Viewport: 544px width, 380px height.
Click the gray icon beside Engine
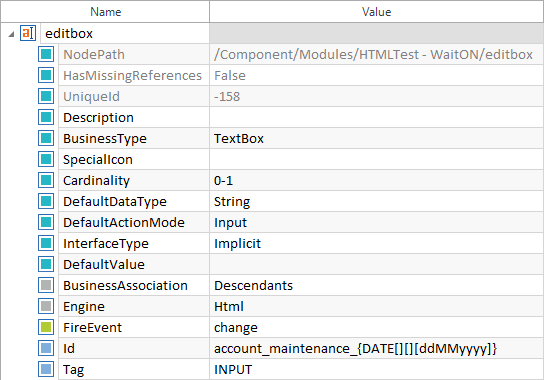pos(46,306)
